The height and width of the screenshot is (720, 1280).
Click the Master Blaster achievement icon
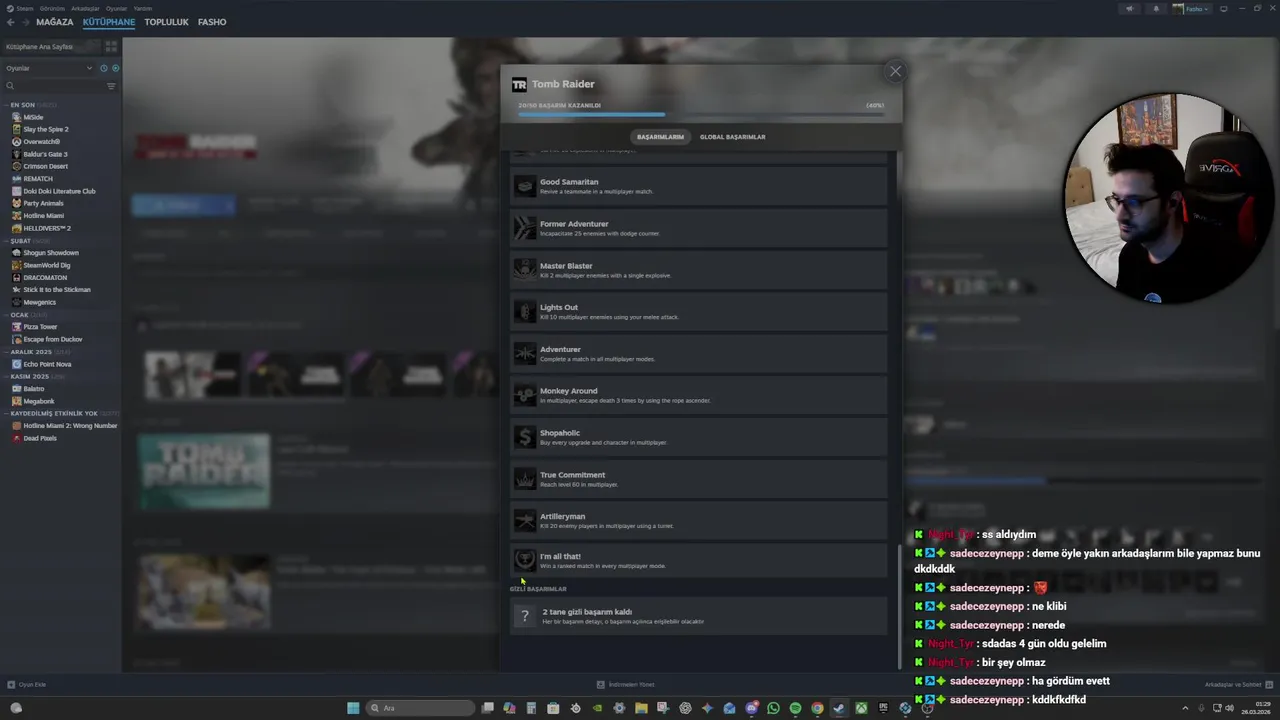525,270
